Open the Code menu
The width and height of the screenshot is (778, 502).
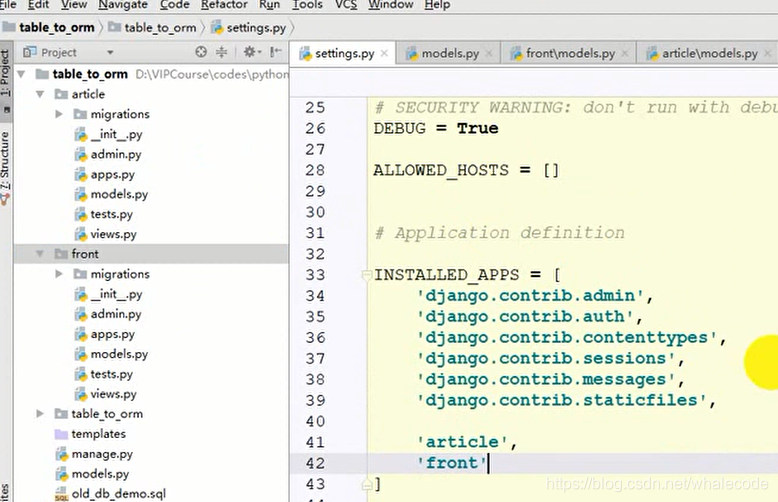coord(175,4)
